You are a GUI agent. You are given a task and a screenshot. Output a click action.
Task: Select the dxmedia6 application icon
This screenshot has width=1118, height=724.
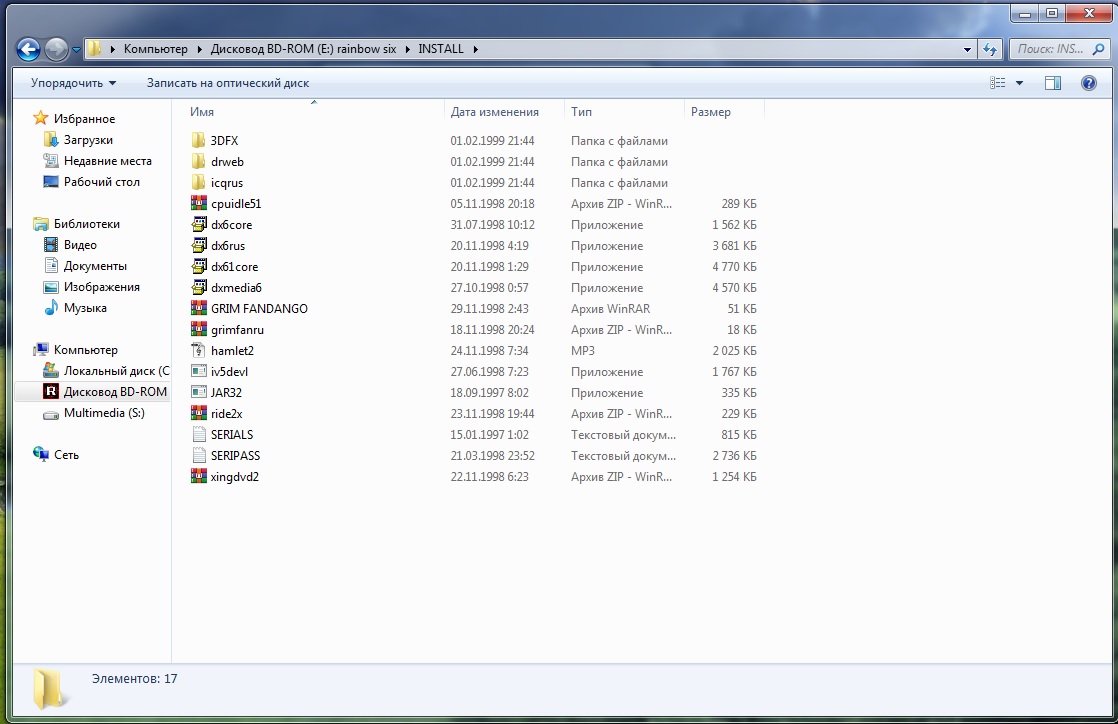198,287
